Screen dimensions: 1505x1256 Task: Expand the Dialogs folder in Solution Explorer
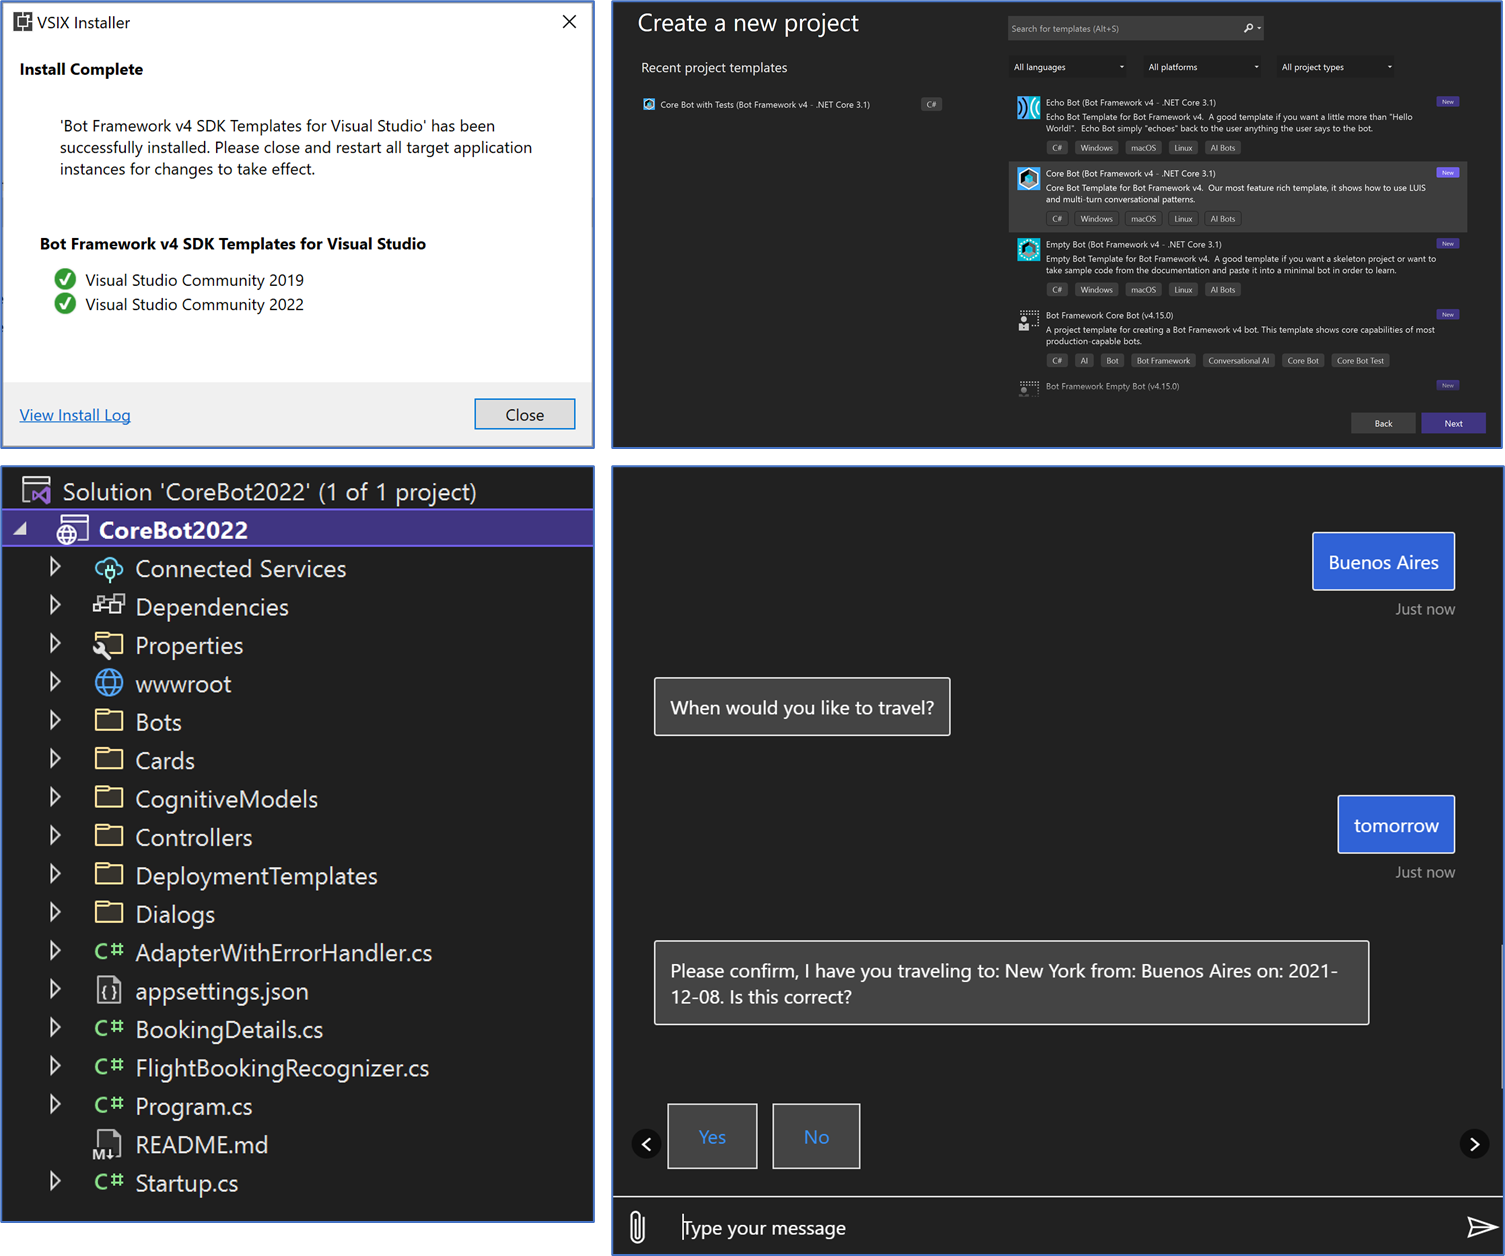tap(55, 912)
